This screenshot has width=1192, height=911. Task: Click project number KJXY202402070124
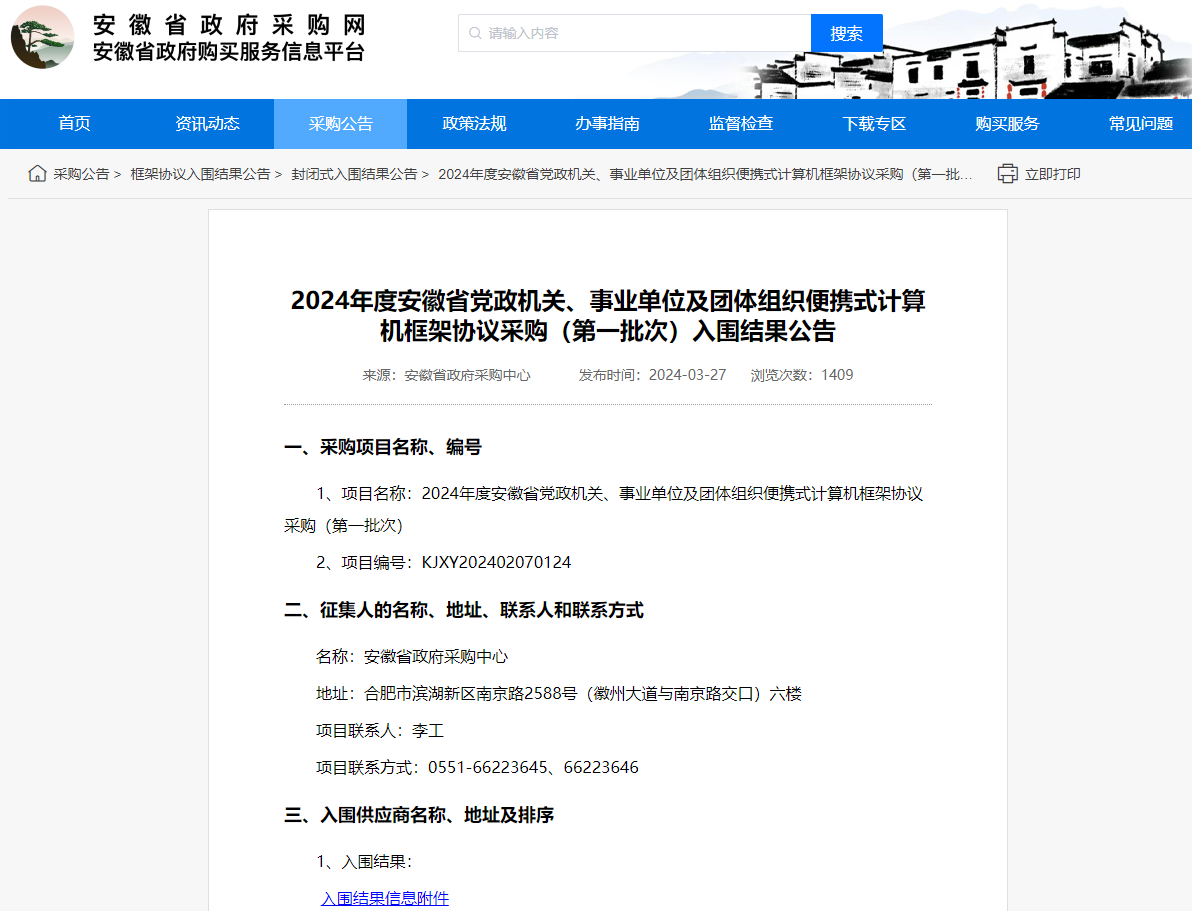(x=496, y=562)
